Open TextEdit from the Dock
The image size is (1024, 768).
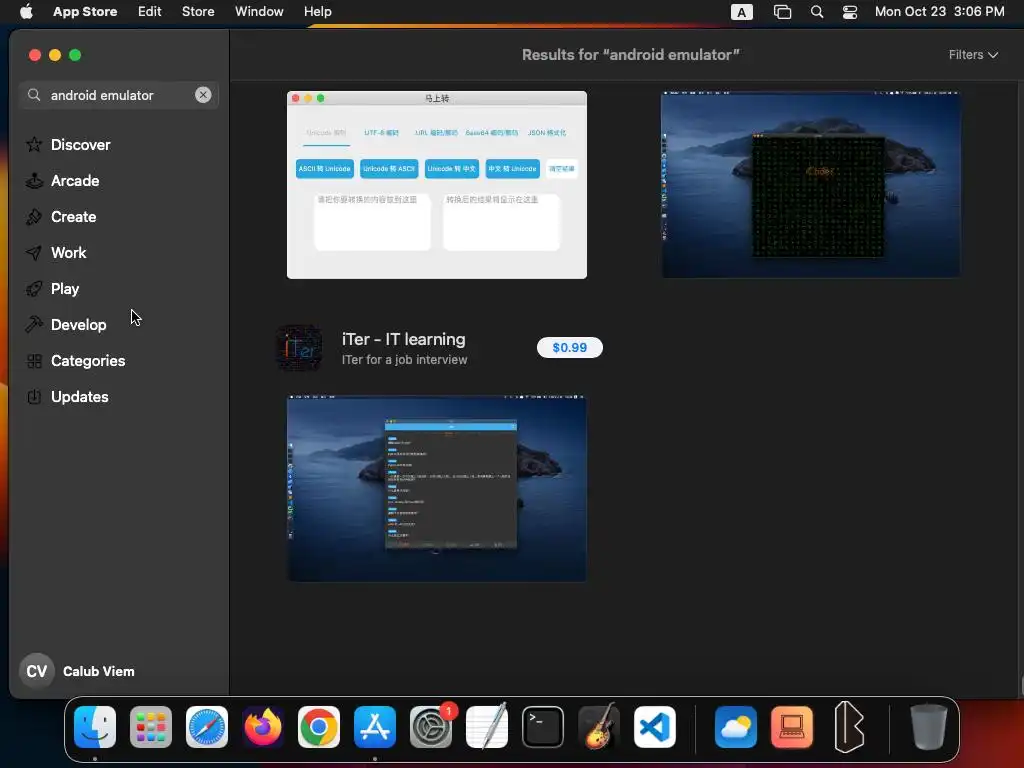pyautogui.click(x=487, y=727)
